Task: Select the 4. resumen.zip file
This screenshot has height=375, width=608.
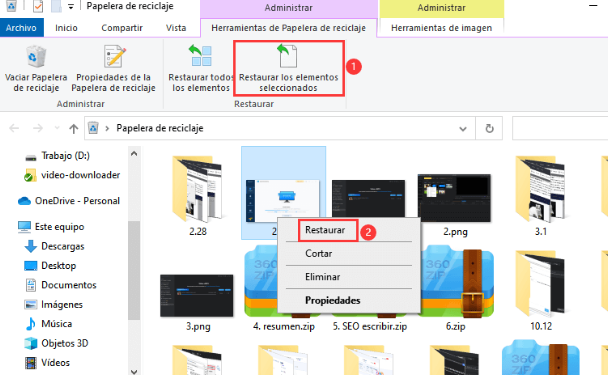Action: [x=284, y=326]
